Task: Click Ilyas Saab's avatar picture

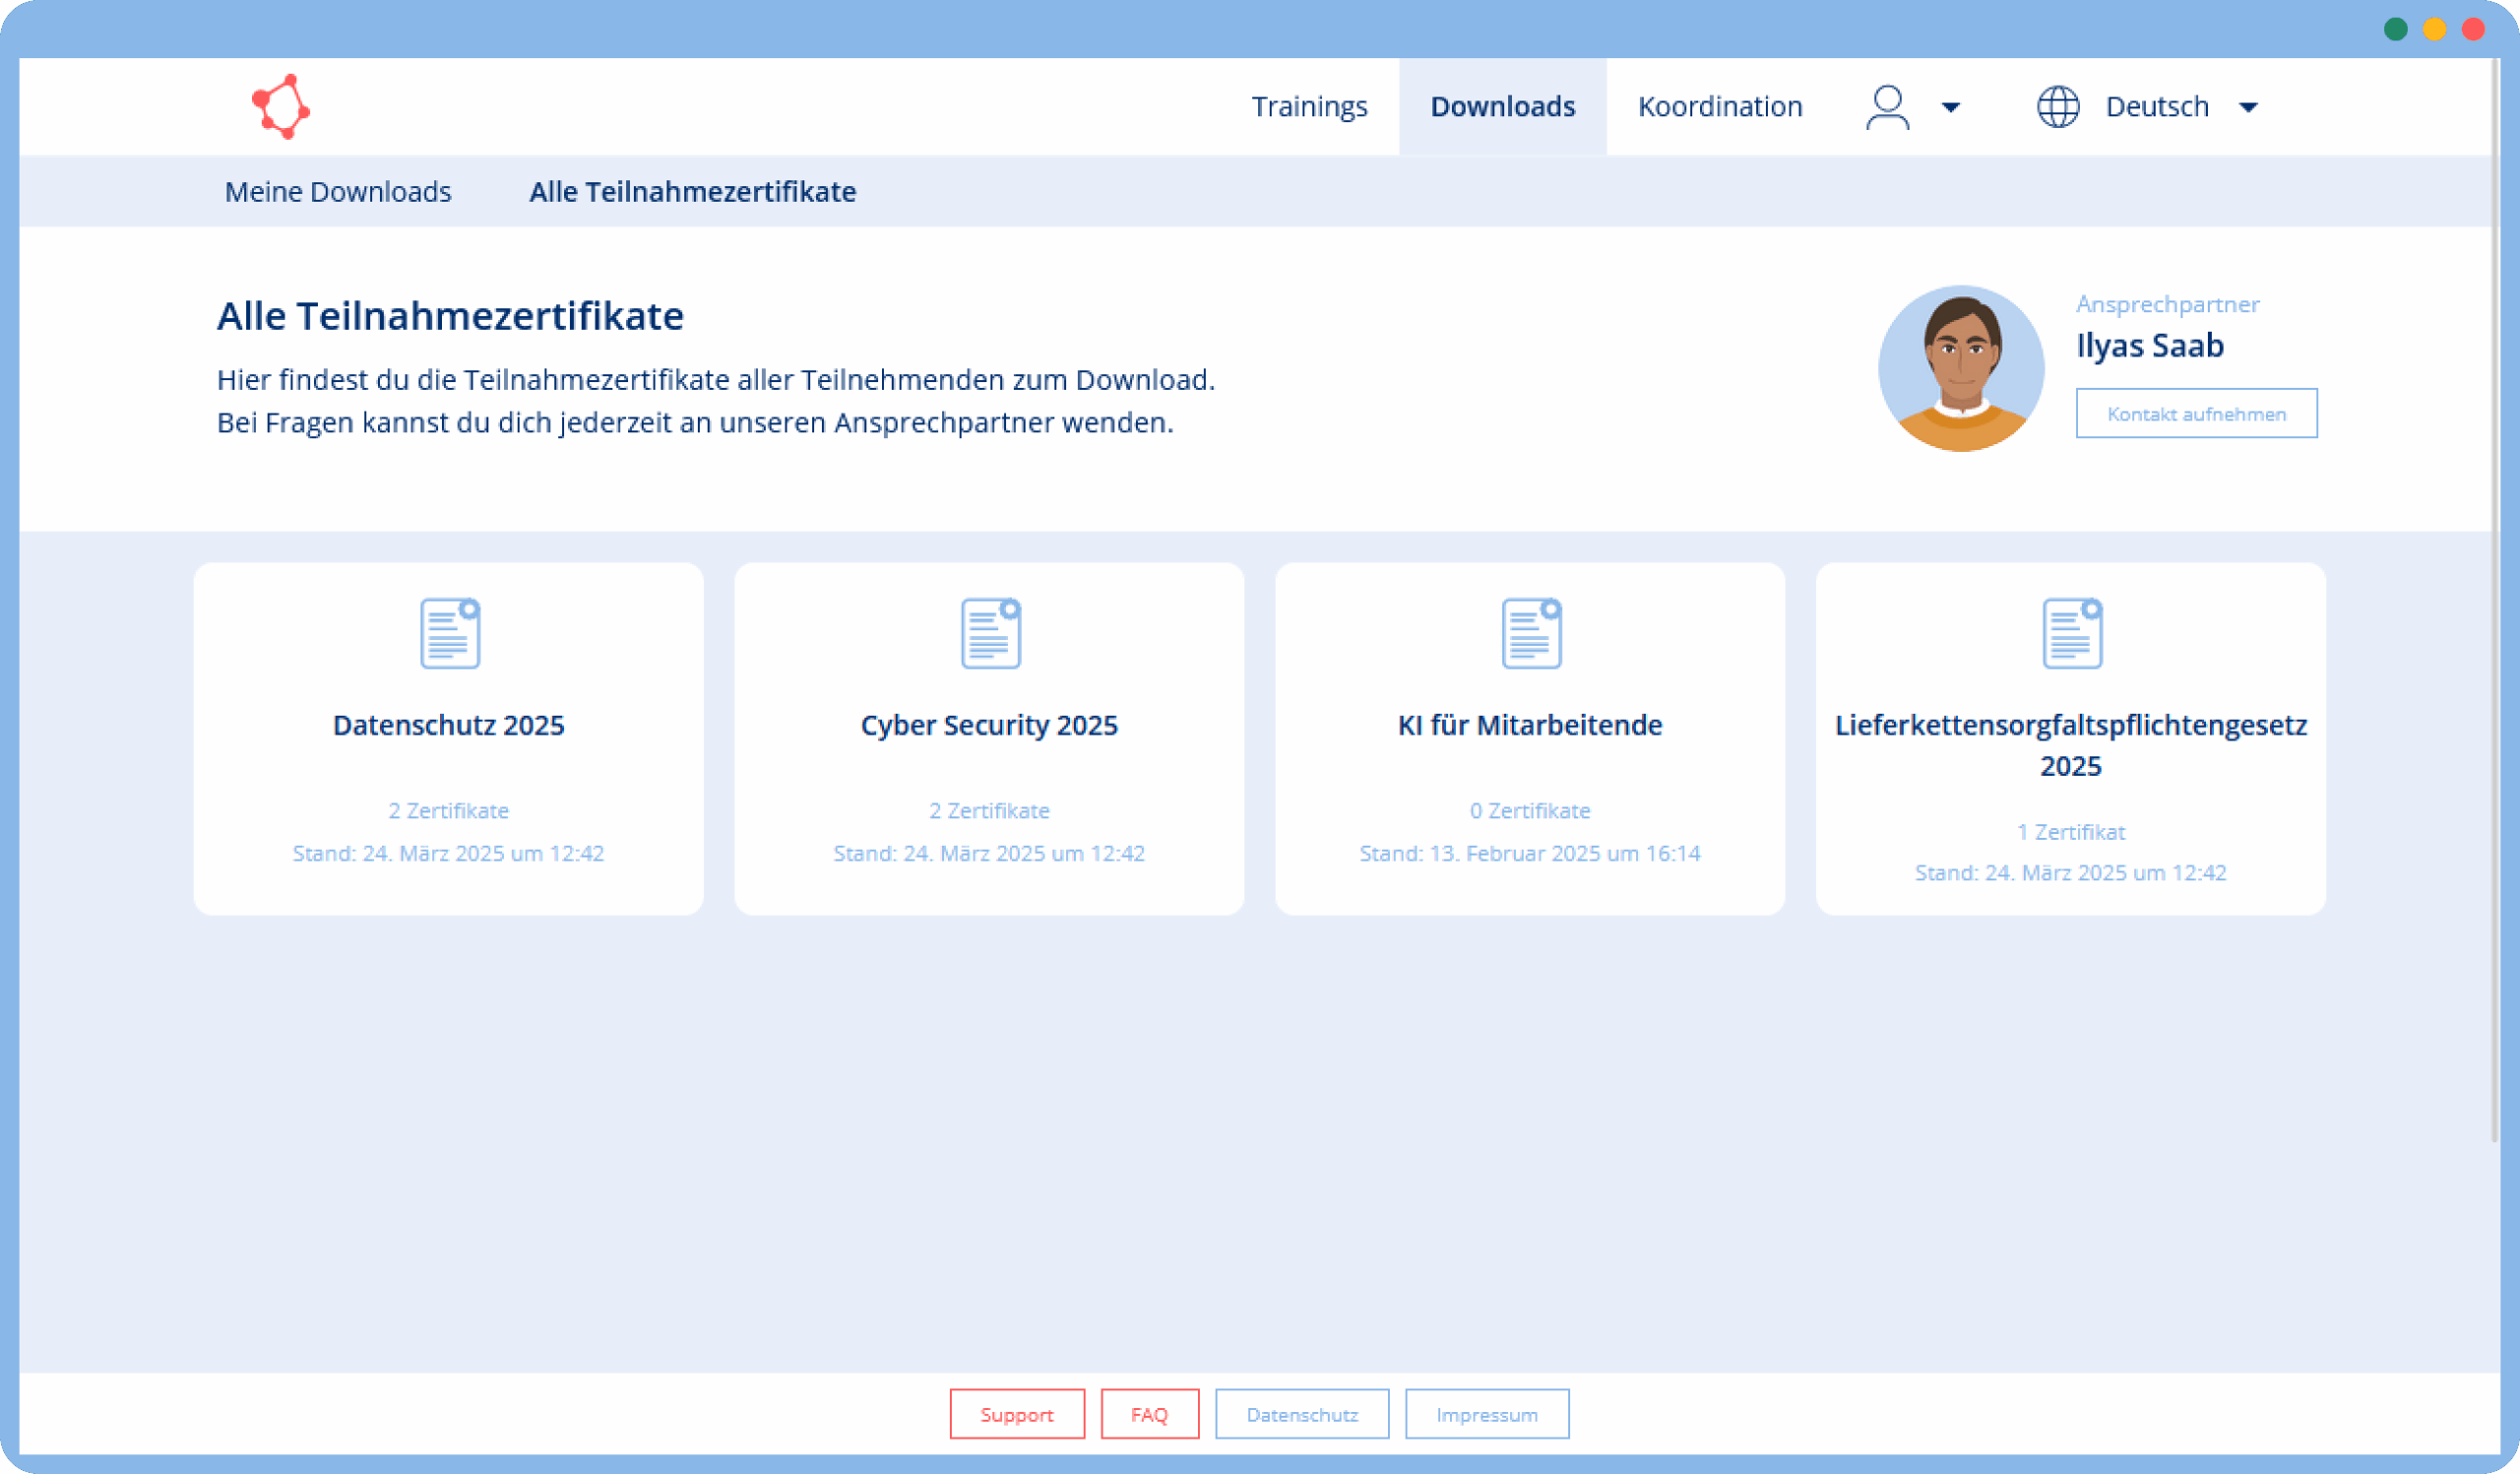Action: pos(1960,368)
